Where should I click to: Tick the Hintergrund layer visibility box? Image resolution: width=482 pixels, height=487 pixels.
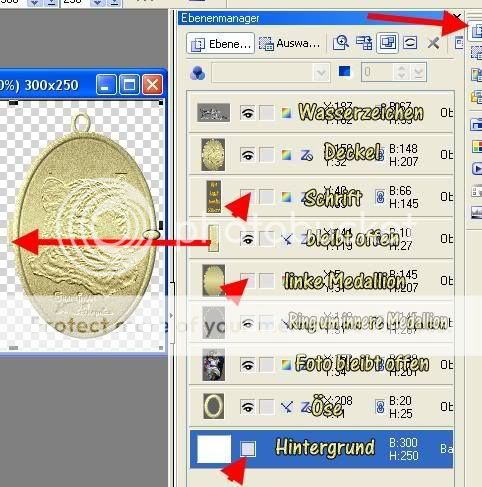pyautogui.click(x=248, y=449)
